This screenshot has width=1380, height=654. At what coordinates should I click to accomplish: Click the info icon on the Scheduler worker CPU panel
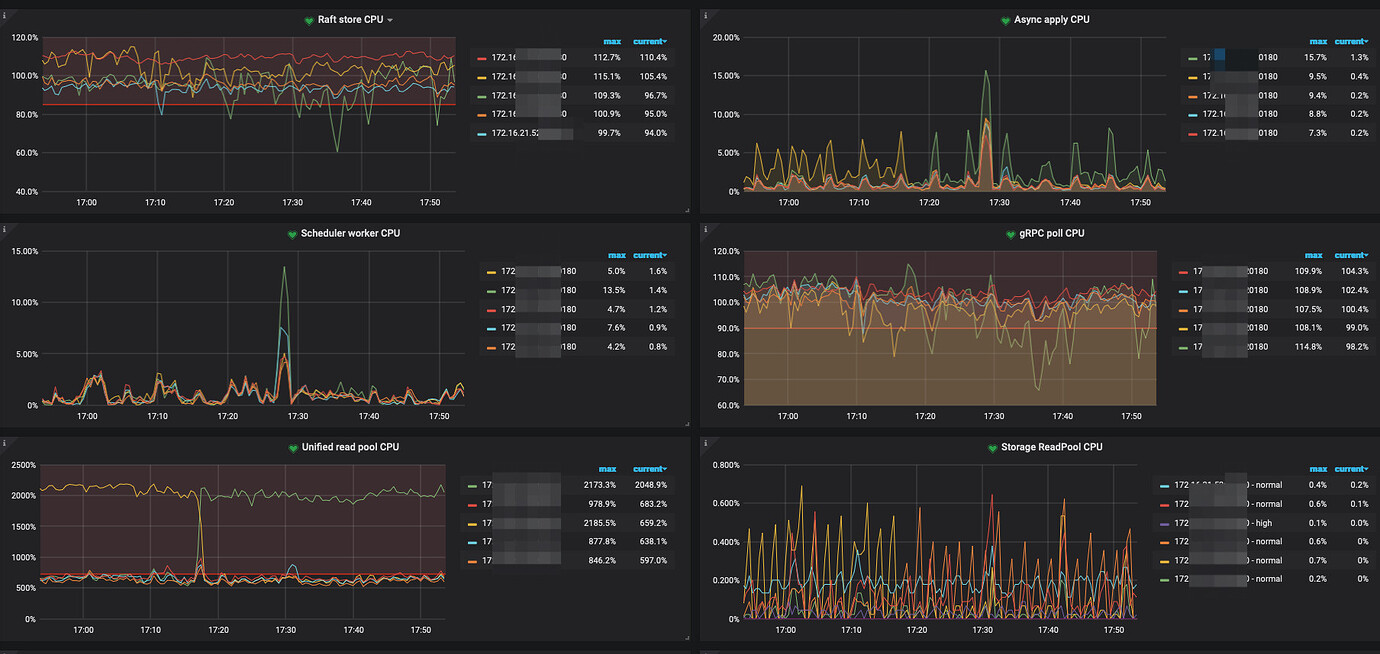coord(6,228)
